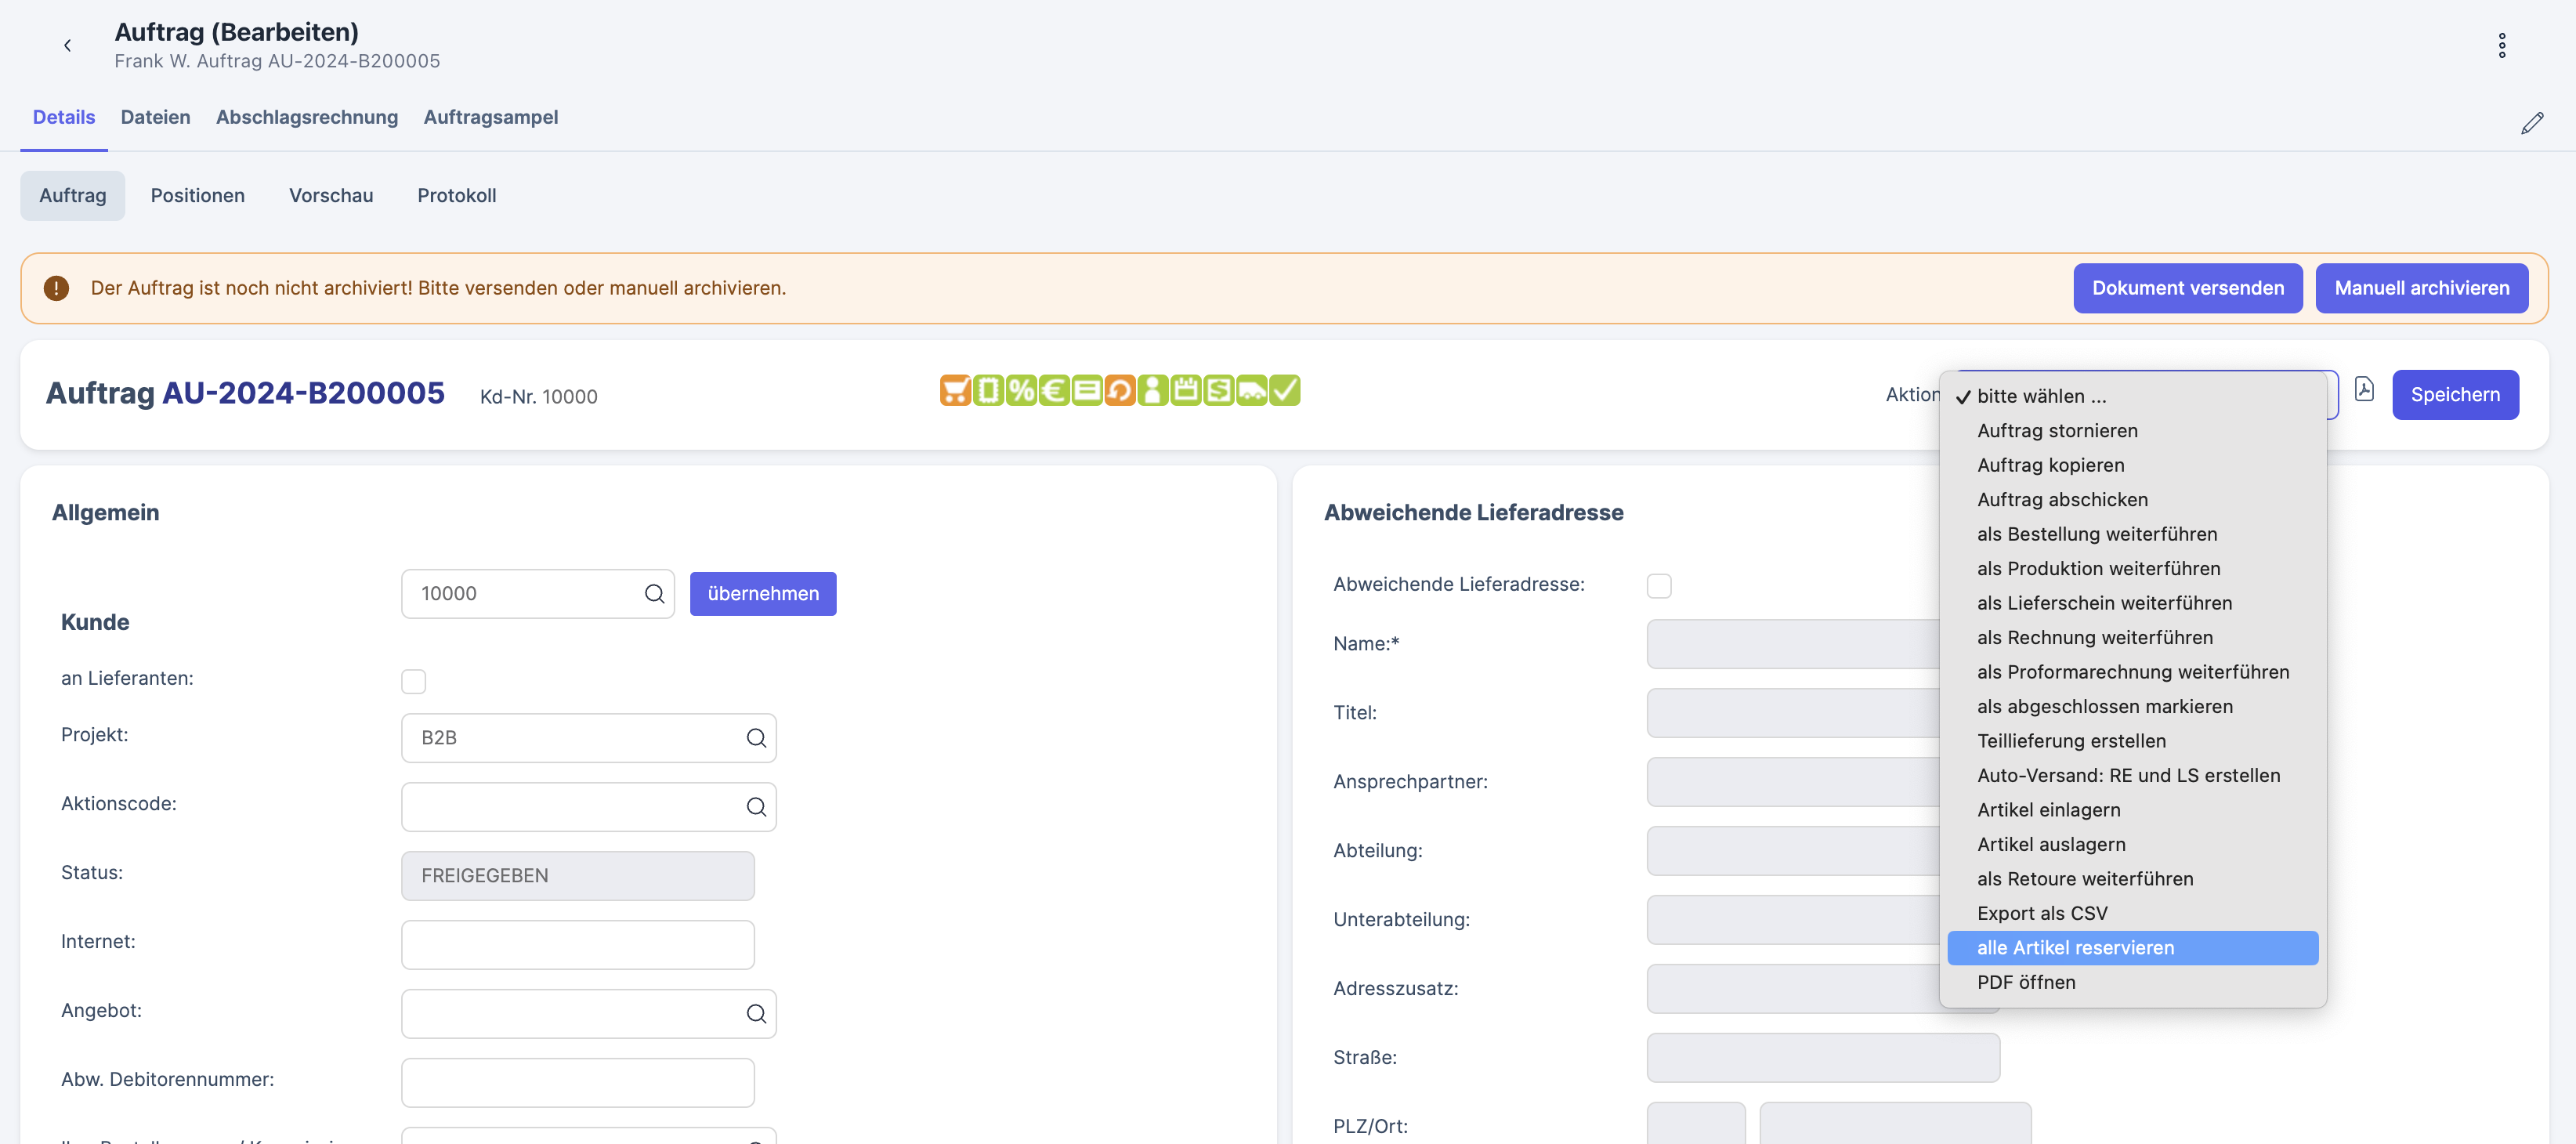
Task: Click the euro sign status icon
Action: tap(1054, 390)
